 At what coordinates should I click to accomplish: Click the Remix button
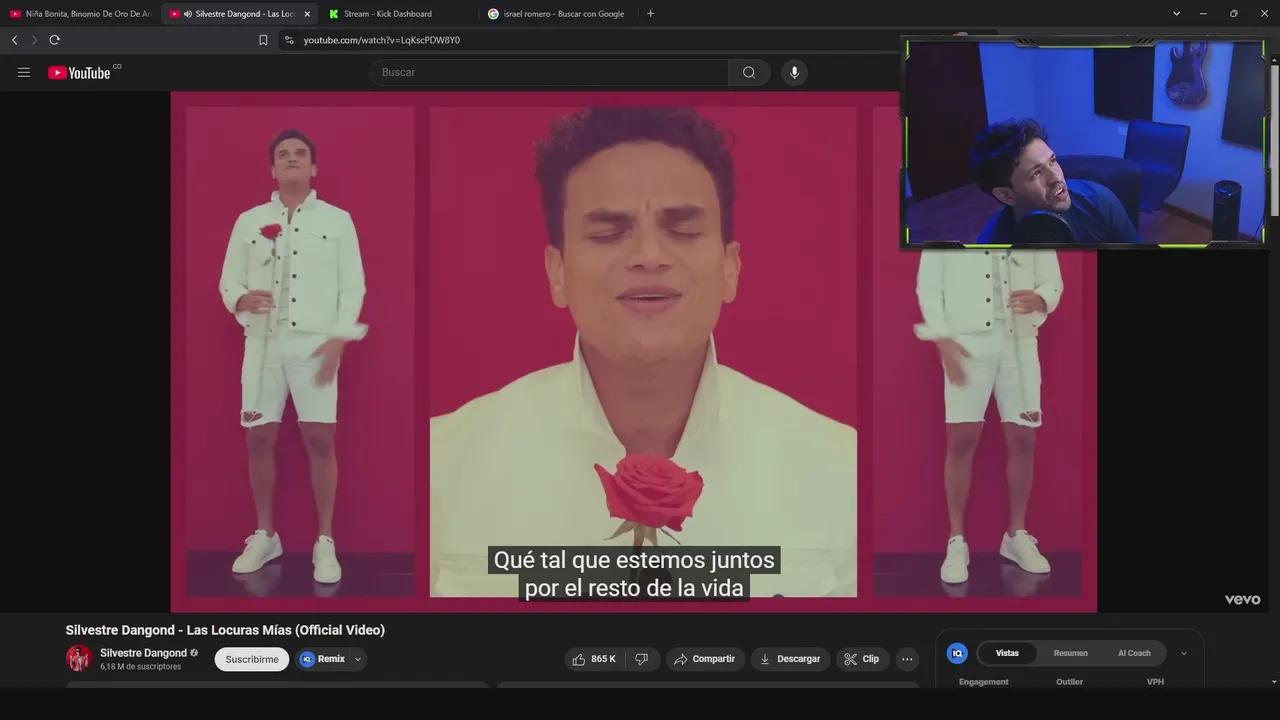[323, 659]
